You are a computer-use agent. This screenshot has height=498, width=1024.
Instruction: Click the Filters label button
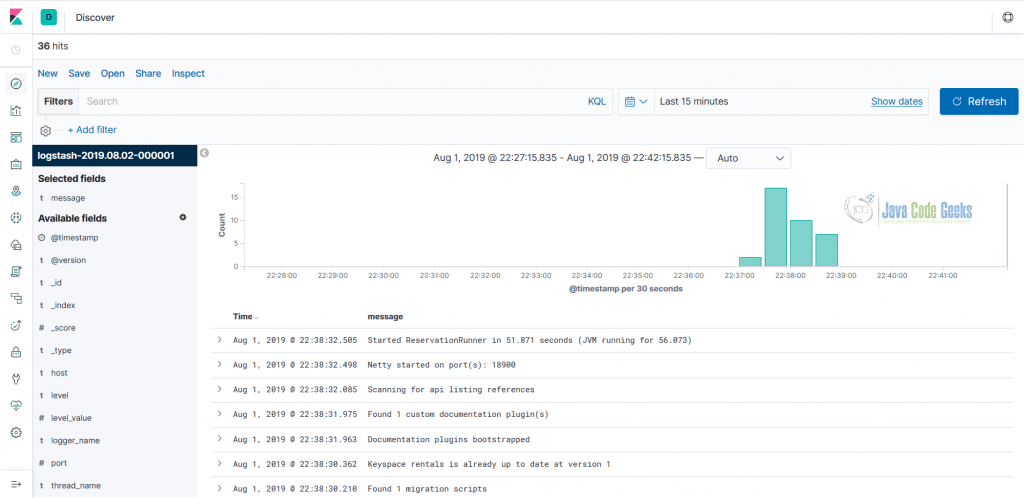pyautogui.click(x=58, y=101)
